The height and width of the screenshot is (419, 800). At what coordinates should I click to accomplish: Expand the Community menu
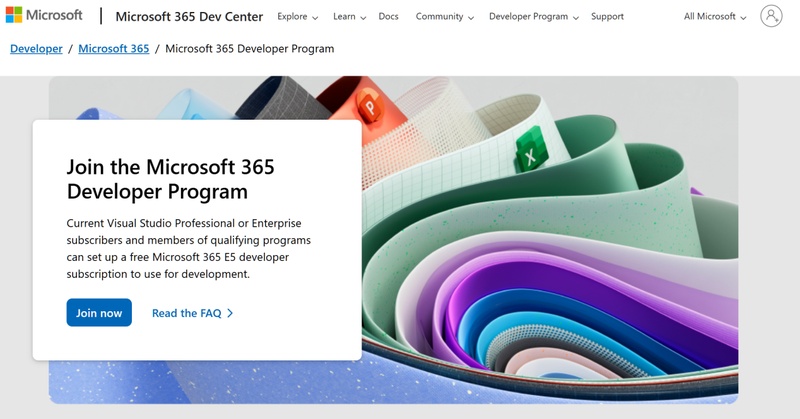tap(444, 16)
